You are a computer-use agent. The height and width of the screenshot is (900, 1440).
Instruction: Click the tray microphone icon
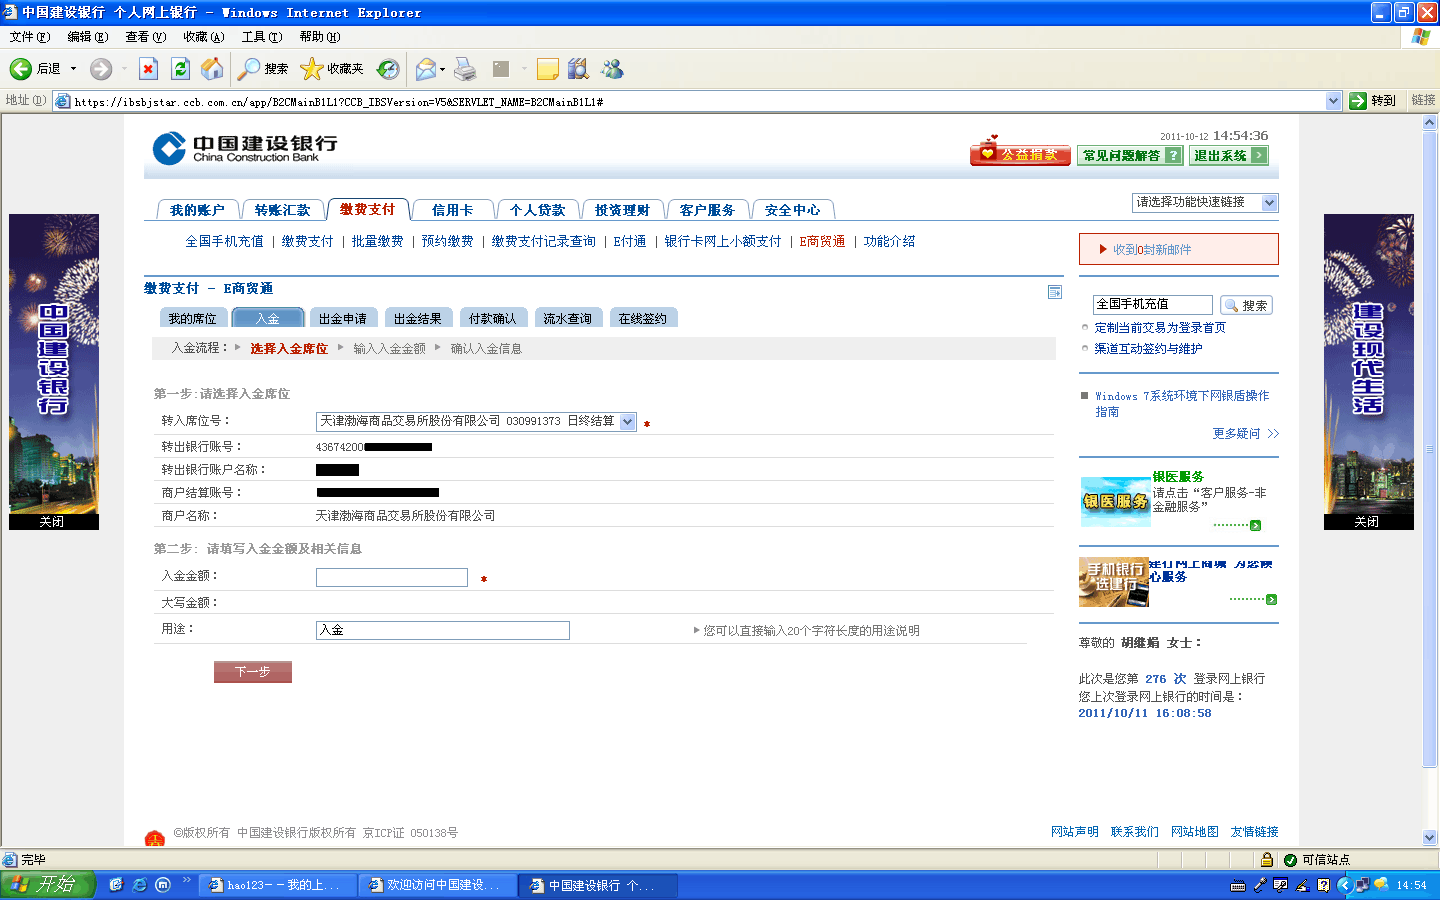point(1260,886)
